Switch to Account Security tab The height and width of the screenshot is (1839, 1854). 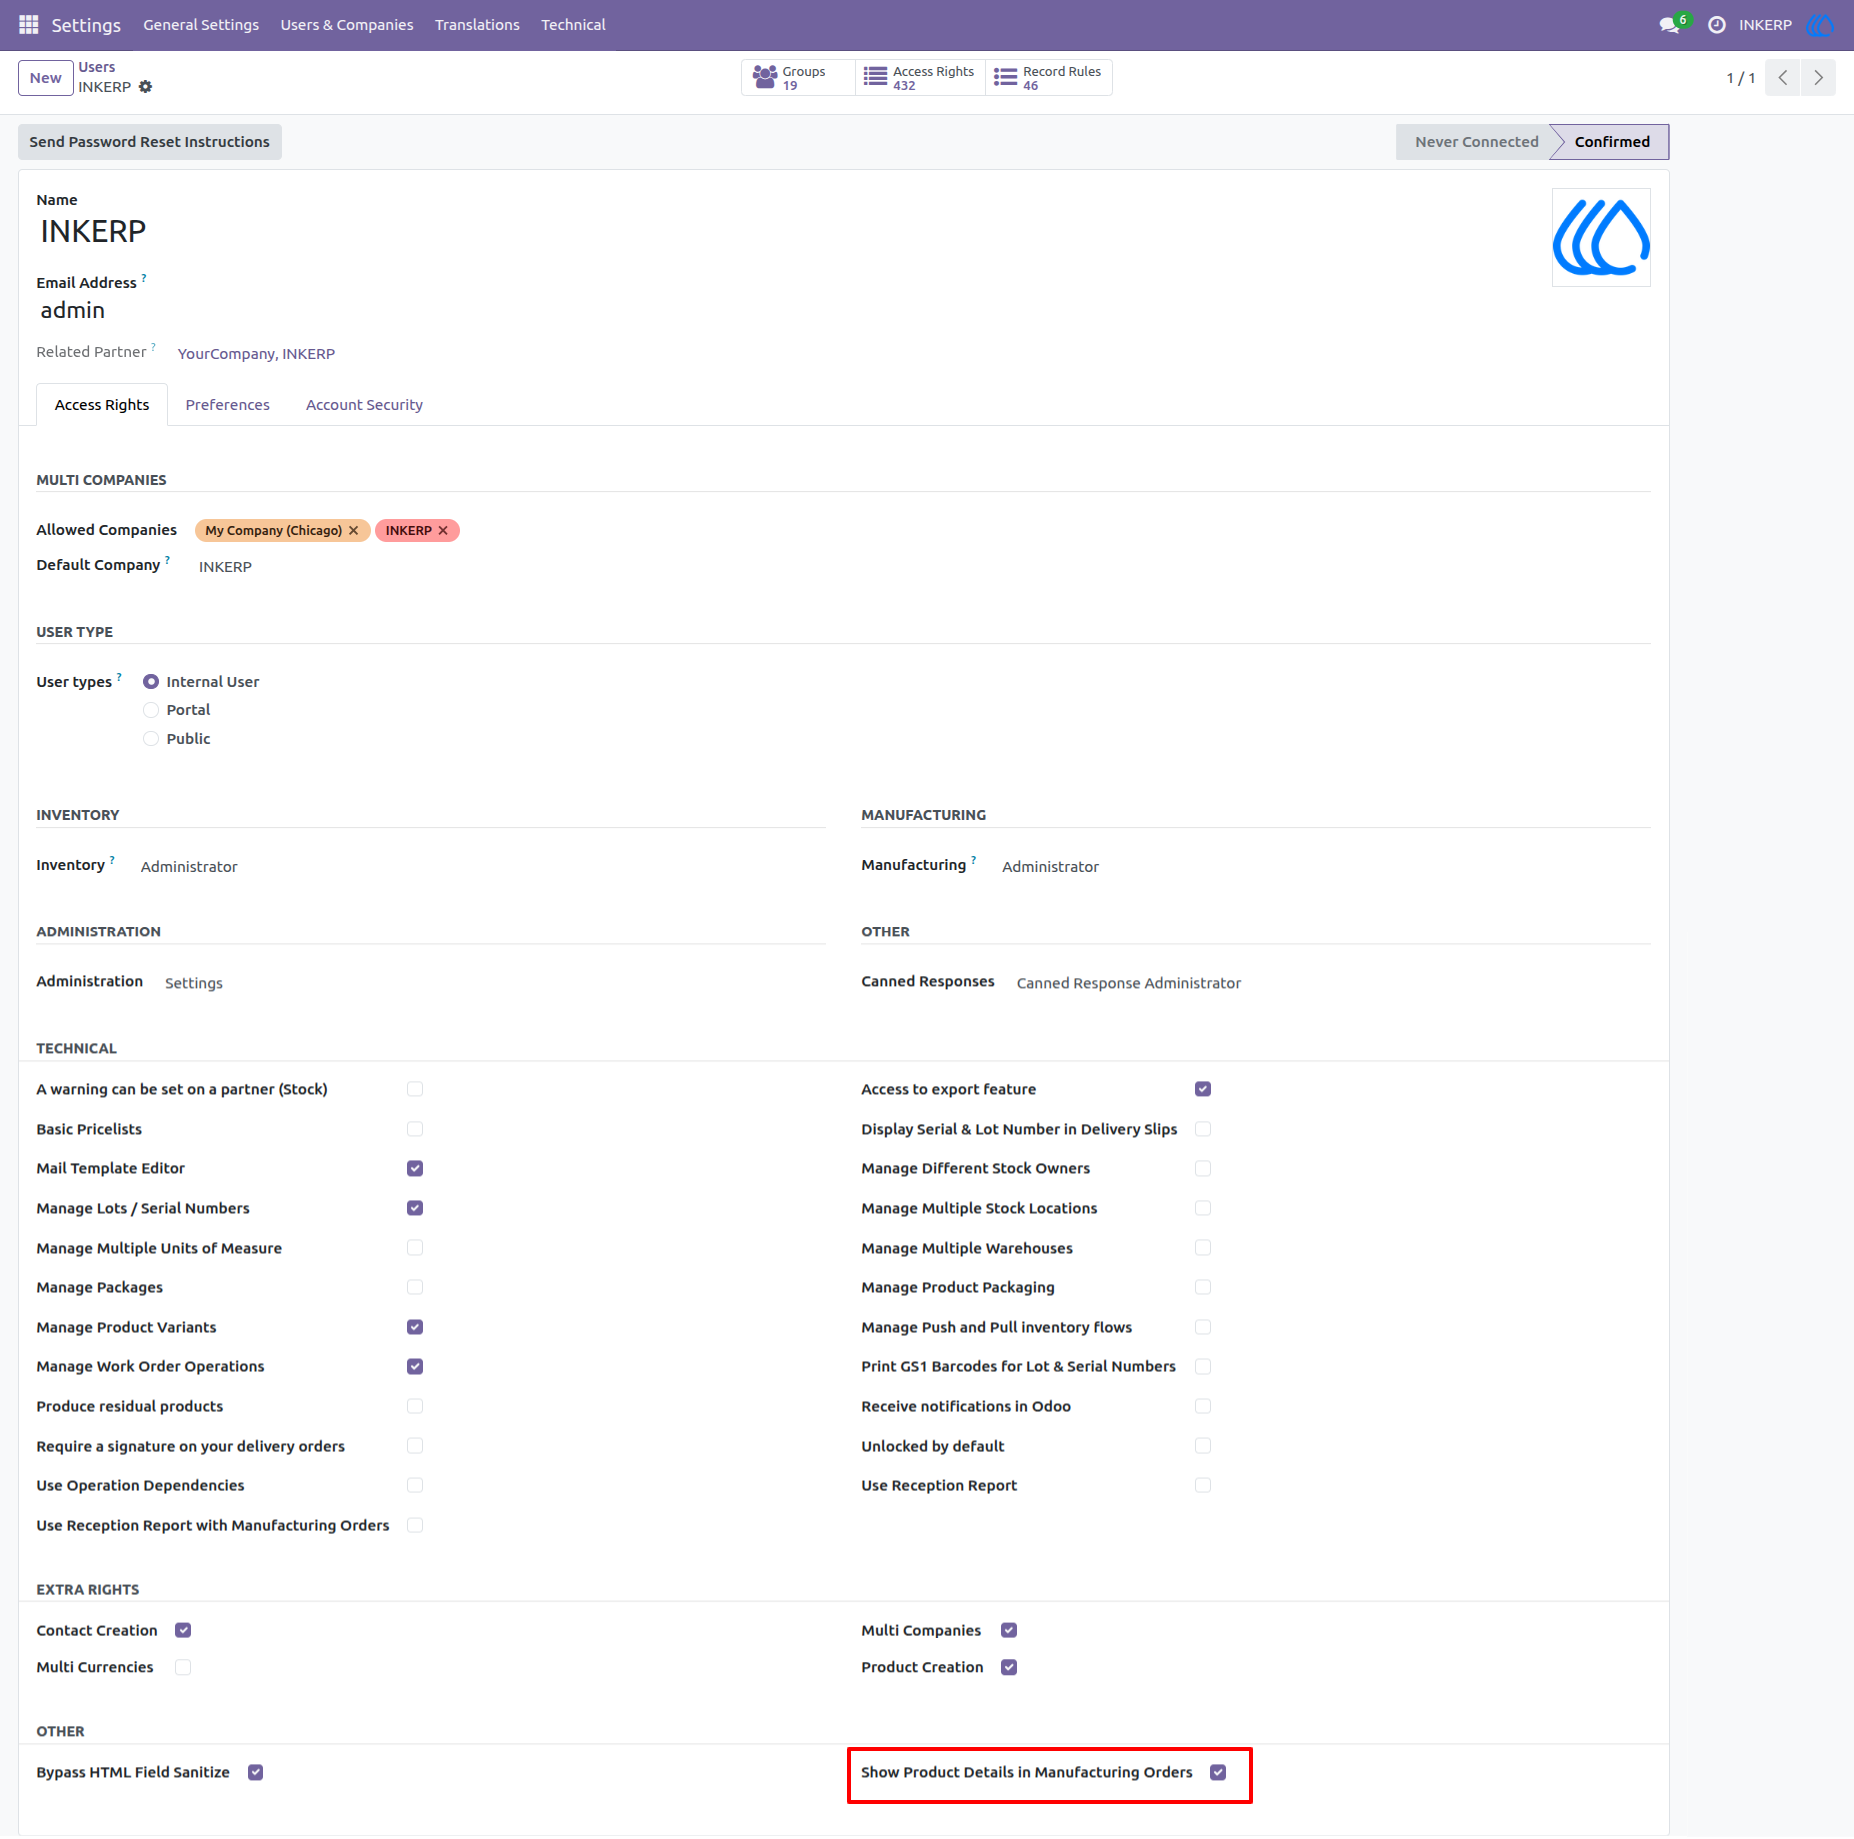pos(364,405)
